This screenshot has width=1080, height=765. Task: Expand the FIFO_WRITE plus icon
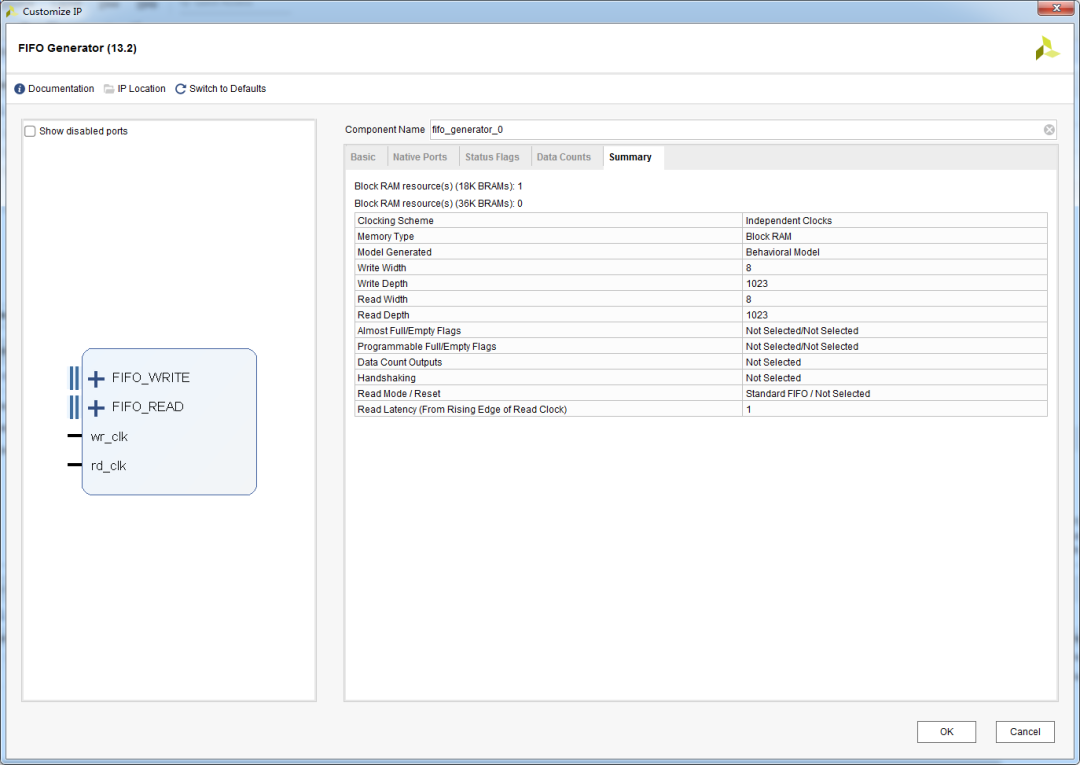tap(96, 378)
